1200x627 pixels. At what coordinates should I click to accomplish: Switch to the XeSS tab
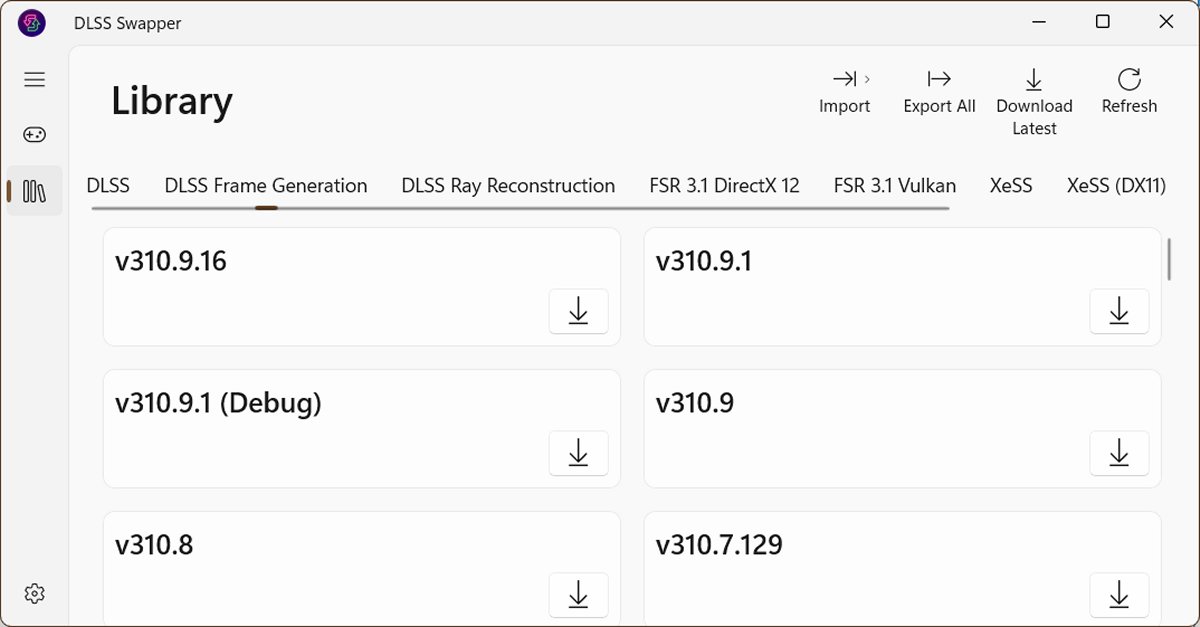(1011, 186)
